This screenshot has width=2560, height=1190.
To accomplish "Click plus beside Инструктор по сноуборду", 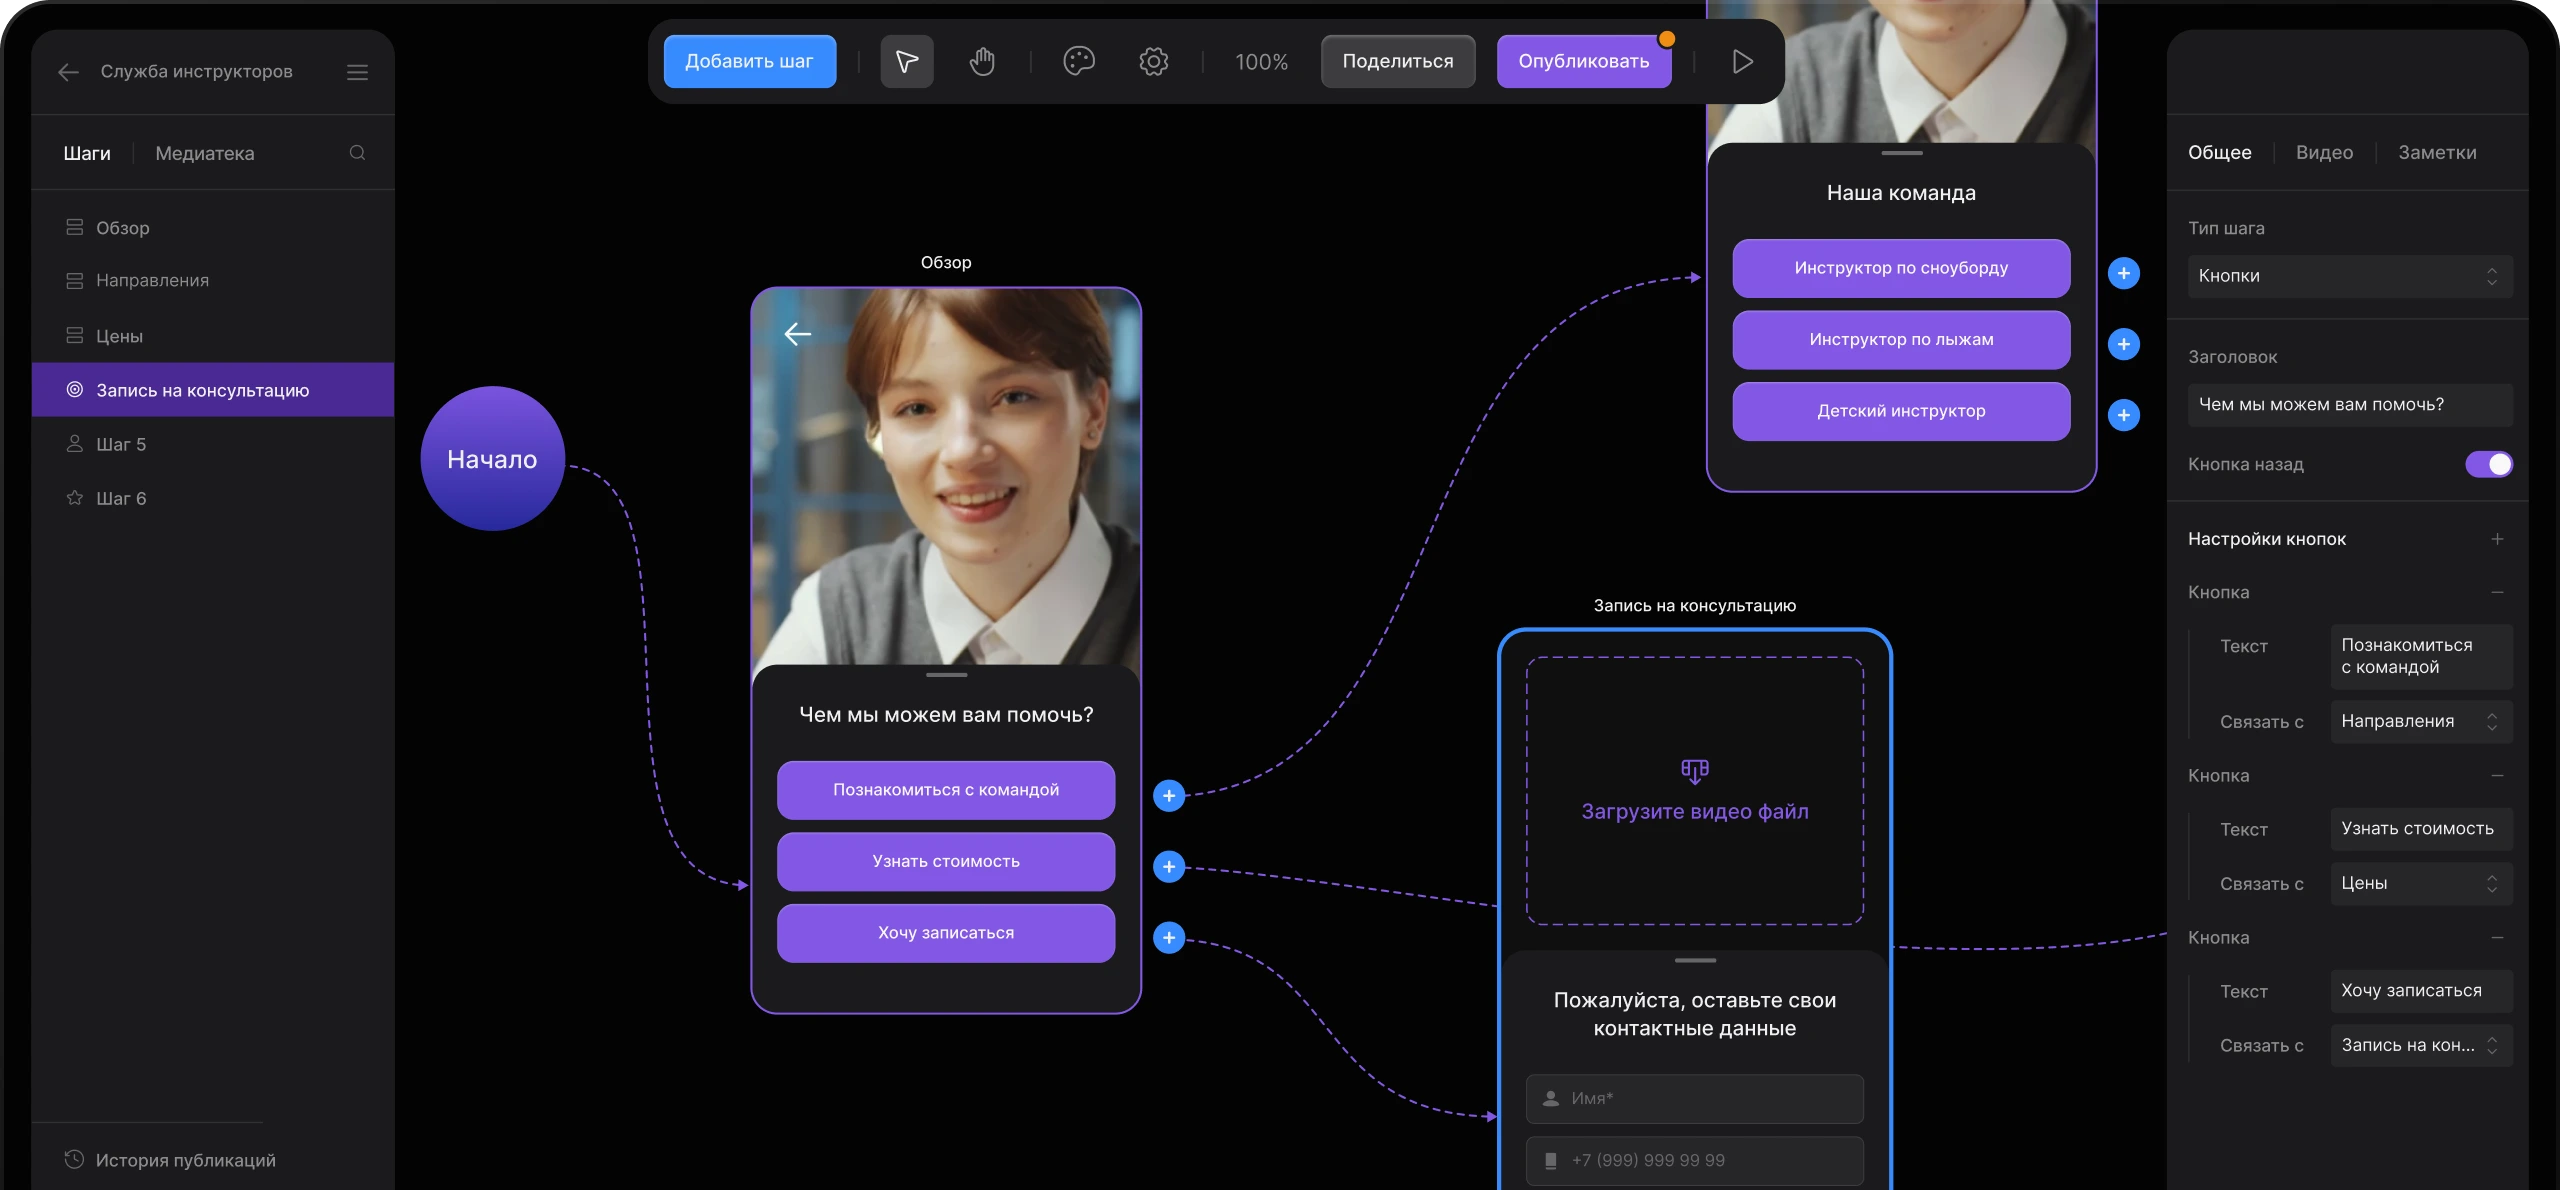I will tap(2123, 273).
